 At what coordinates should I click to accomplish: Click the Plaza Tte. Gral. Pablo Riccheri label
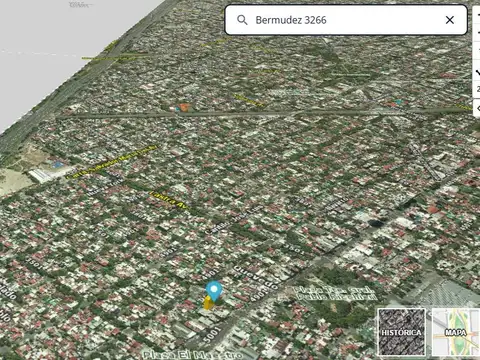(335, 294)
